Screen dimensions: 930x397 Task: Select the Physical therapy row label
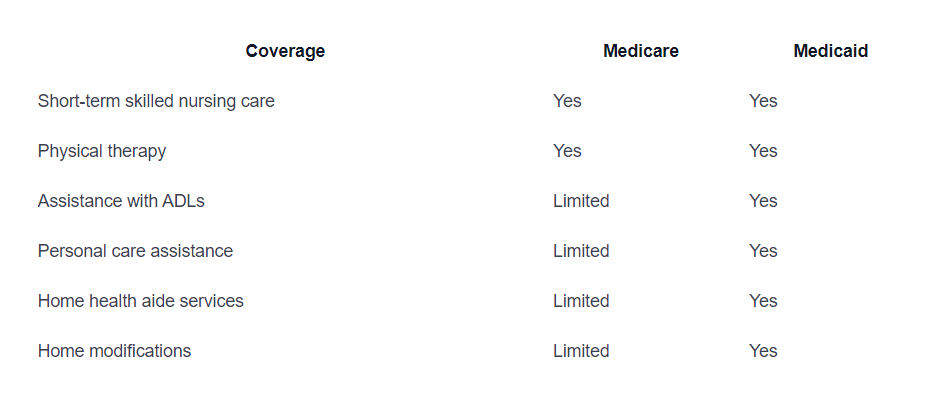(x=102, y=151)
